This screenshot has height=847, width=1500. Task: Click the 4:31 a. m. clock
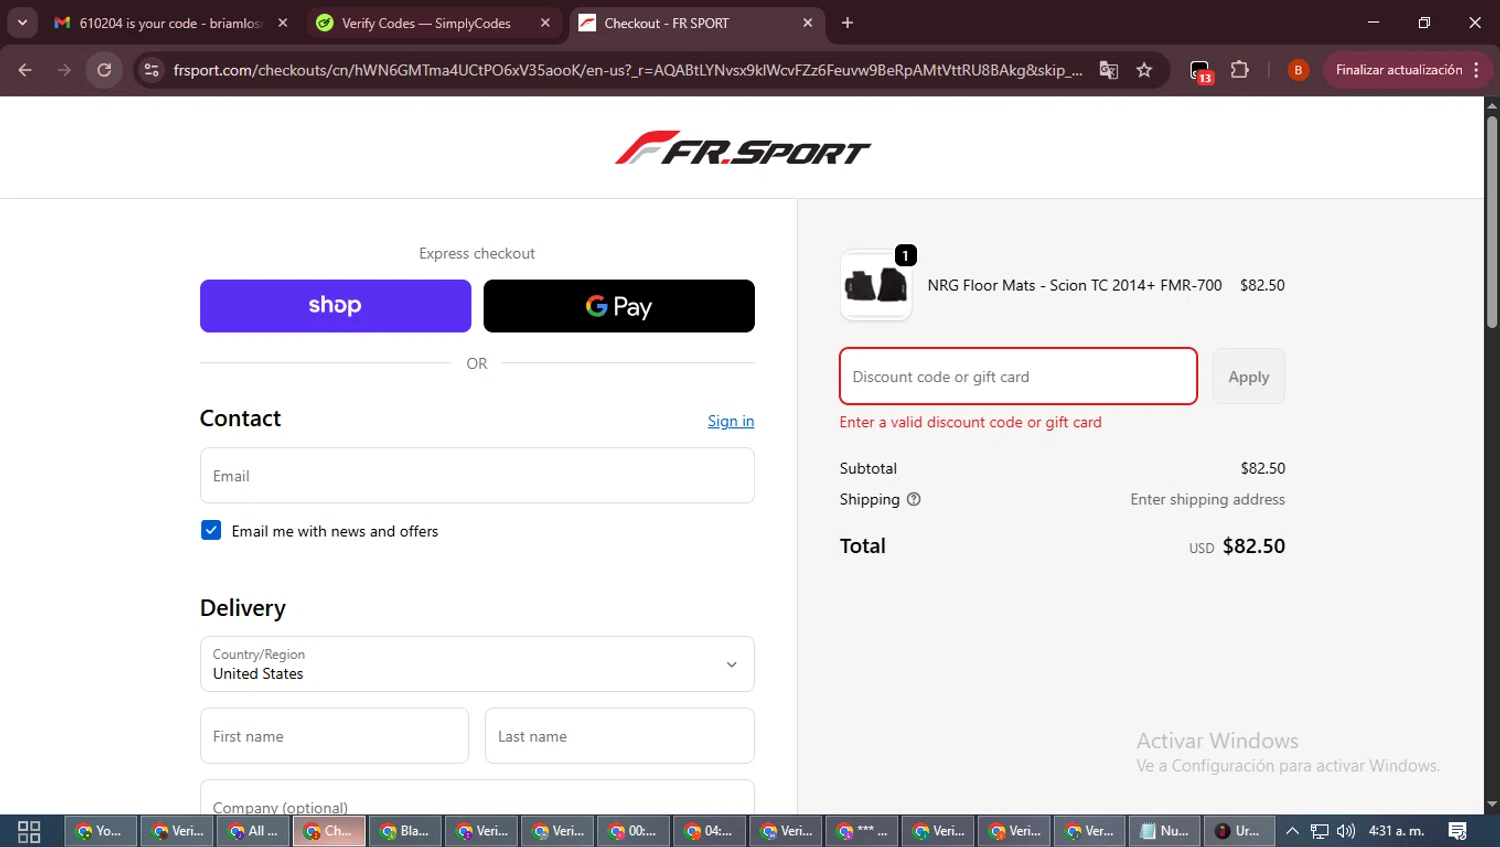[x=1397, y=831]
